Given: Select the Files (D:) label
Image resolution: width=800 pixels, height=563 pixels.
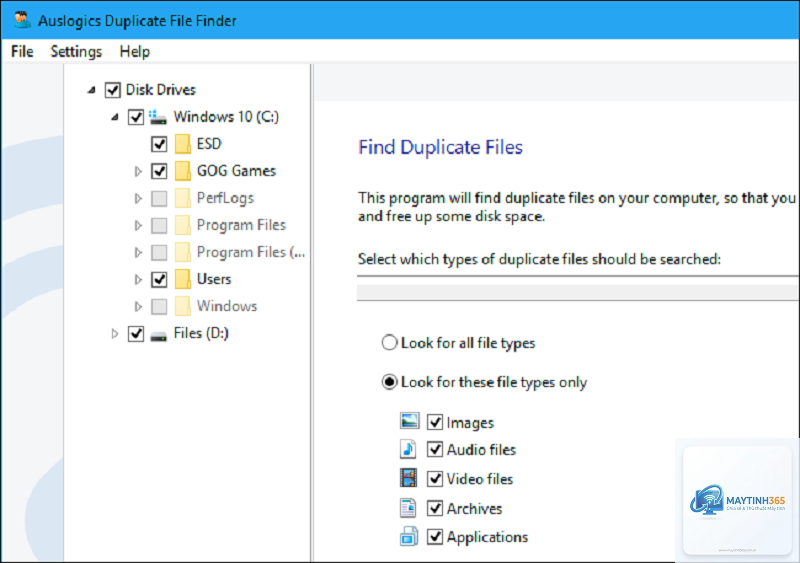Looking at the screenshot, I should [x=201, y=333].
